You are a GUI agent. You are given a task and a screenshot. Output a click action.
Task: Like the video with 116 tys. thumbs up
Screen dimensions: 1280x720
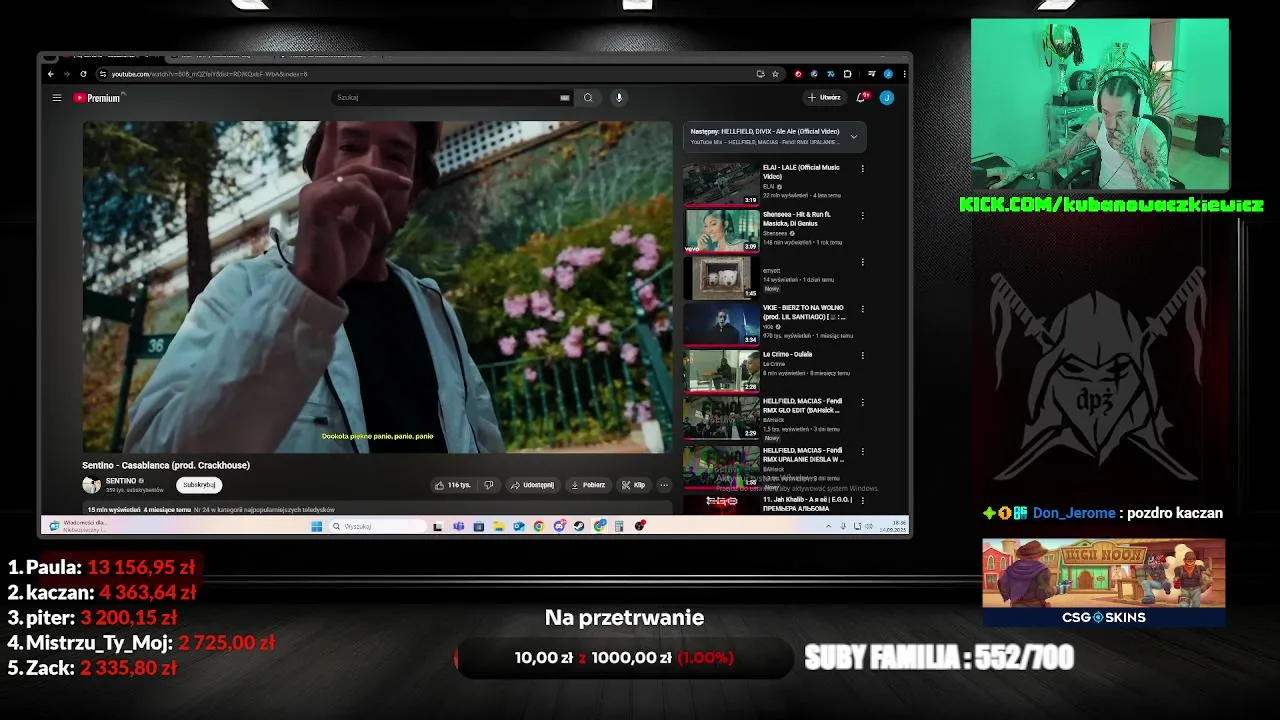(452, 485)
